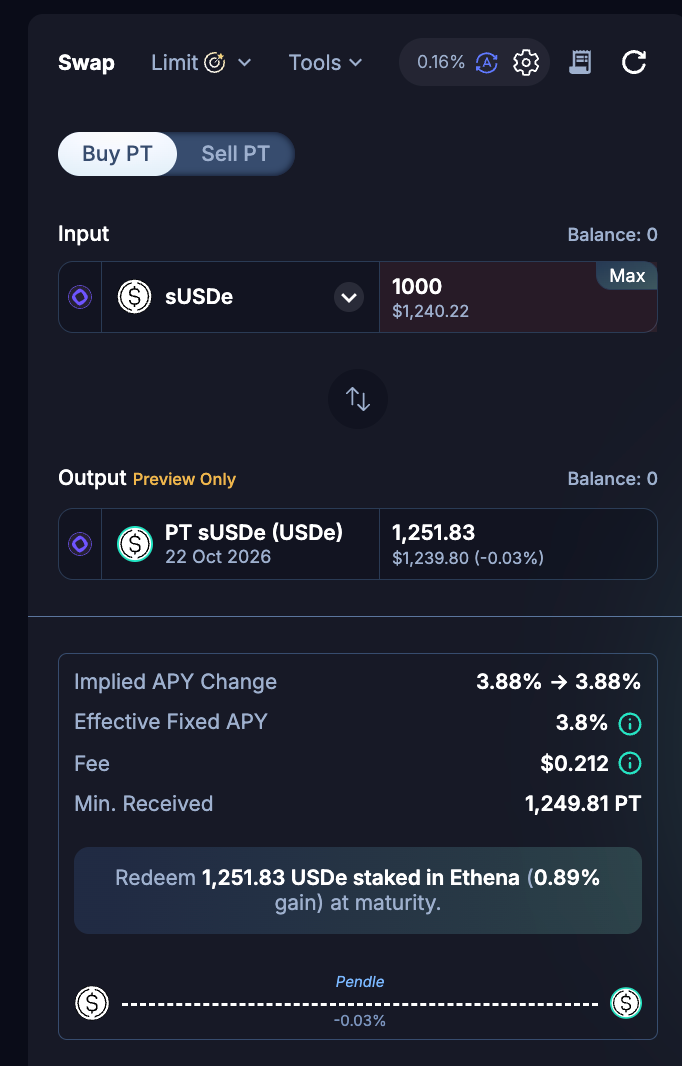Click the Max button in input
The height and width of the screenshot is (1066, 682).
tap(627, 276)
